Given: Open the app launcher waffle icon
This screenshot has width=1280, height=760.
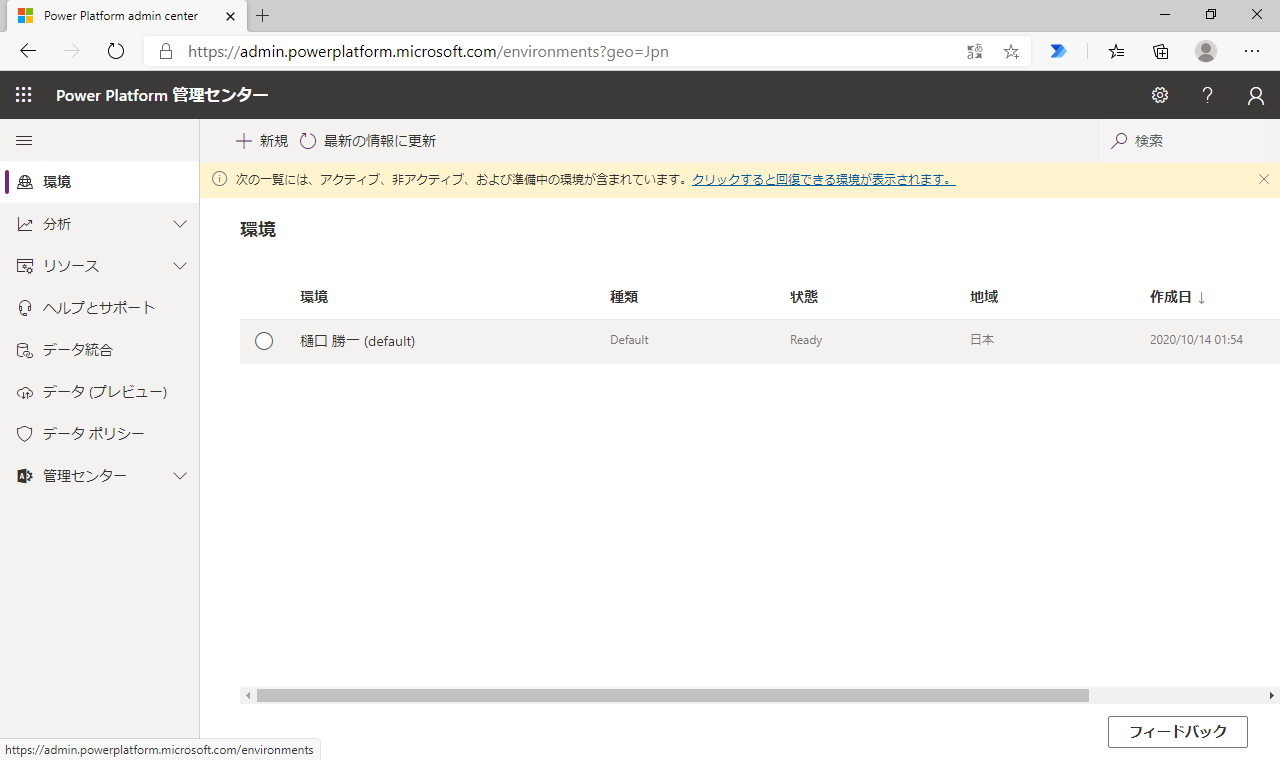Looking at the screenshot, I should click(x=24, y=95).
